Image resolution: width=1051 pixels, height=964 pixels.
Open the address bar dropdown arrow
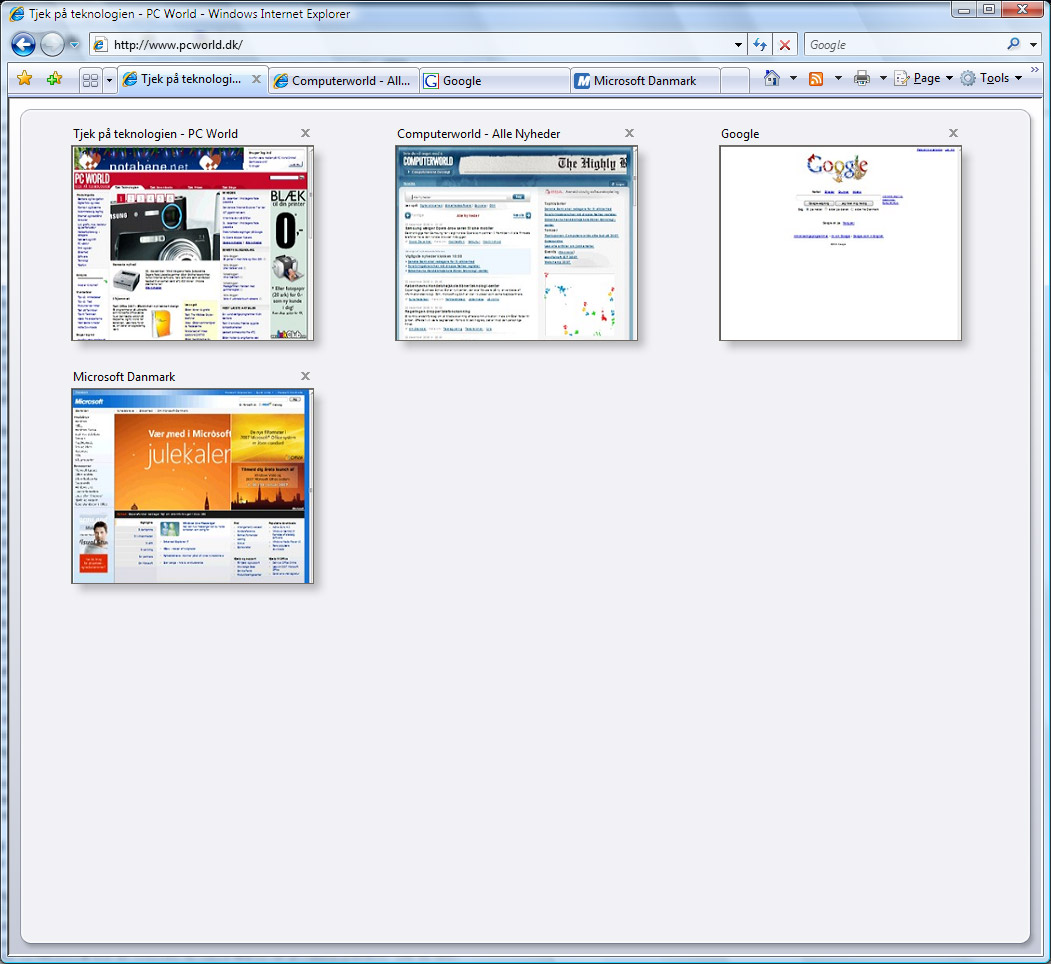click(x=738, y=45)
